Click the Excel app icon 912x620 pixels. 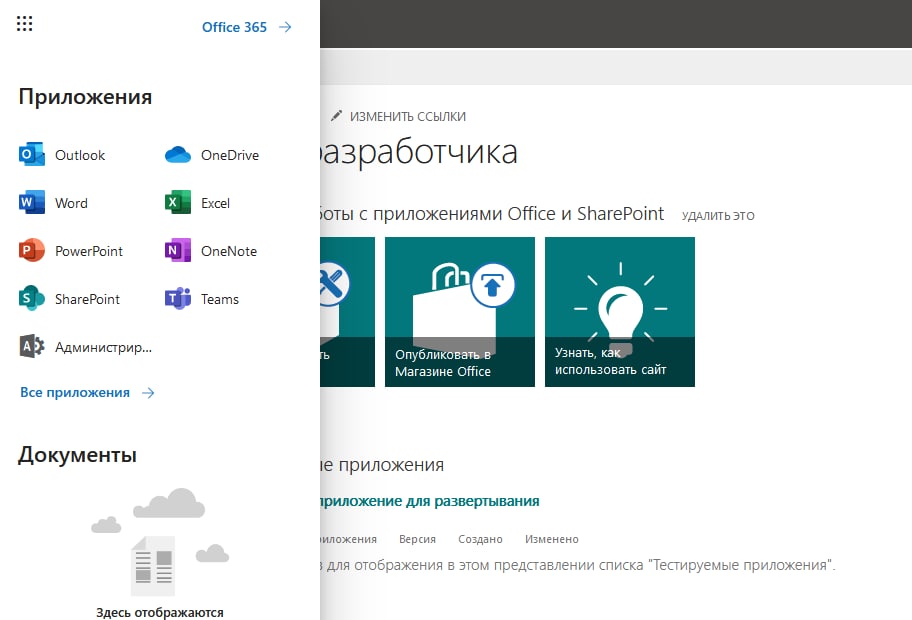click(178, 202)
